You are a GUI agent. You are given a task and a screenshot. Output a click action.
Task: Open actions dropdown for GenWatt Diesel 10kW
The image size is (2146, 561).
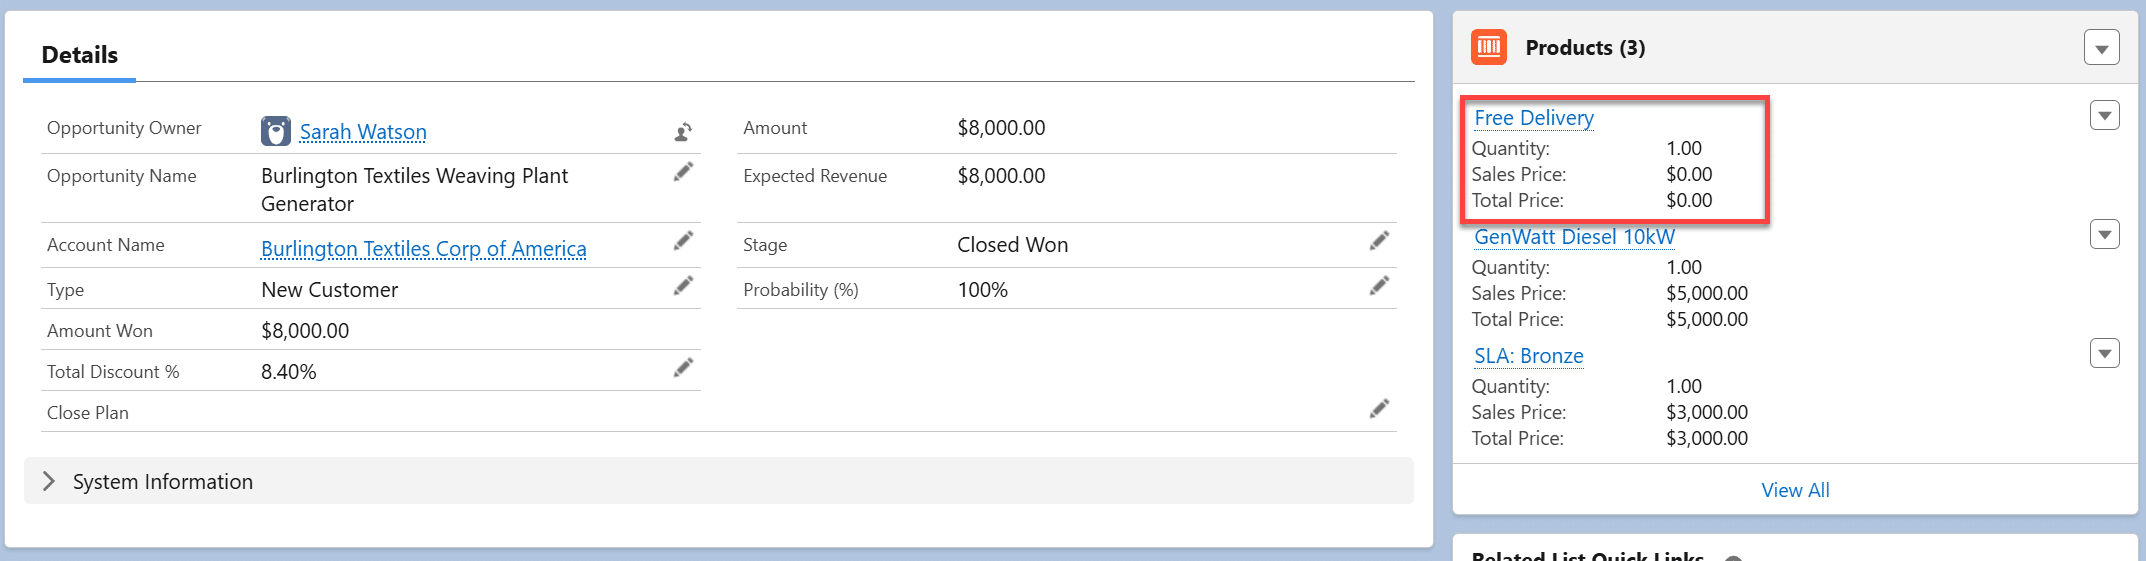pos(2104,235)
